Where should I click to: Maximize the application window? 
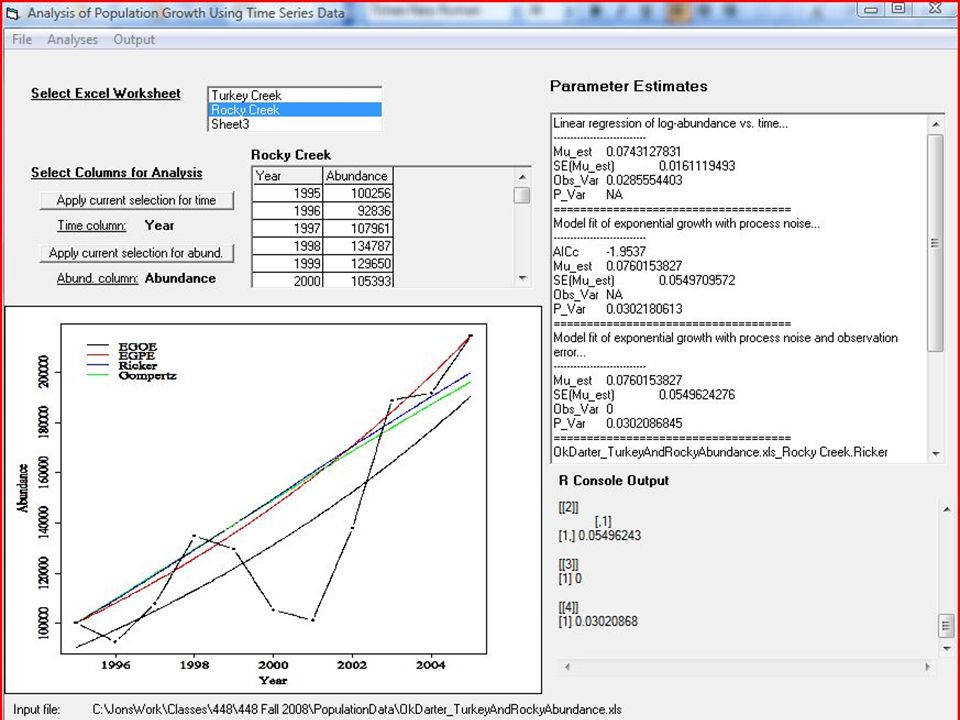click(898, 9)
